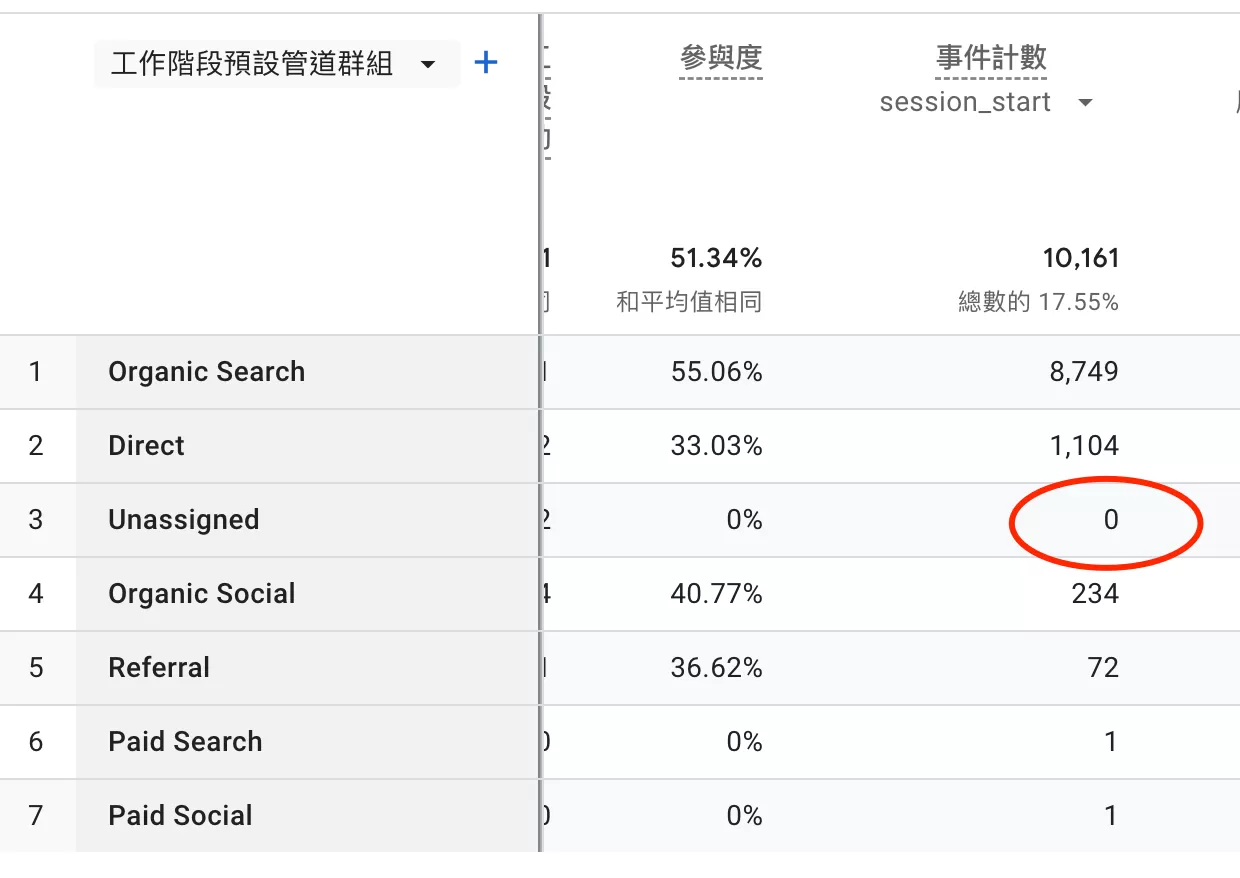Screen dimensions: 1240x878
Task: Click the circled 0 event count value
Action: (1110, 520)
